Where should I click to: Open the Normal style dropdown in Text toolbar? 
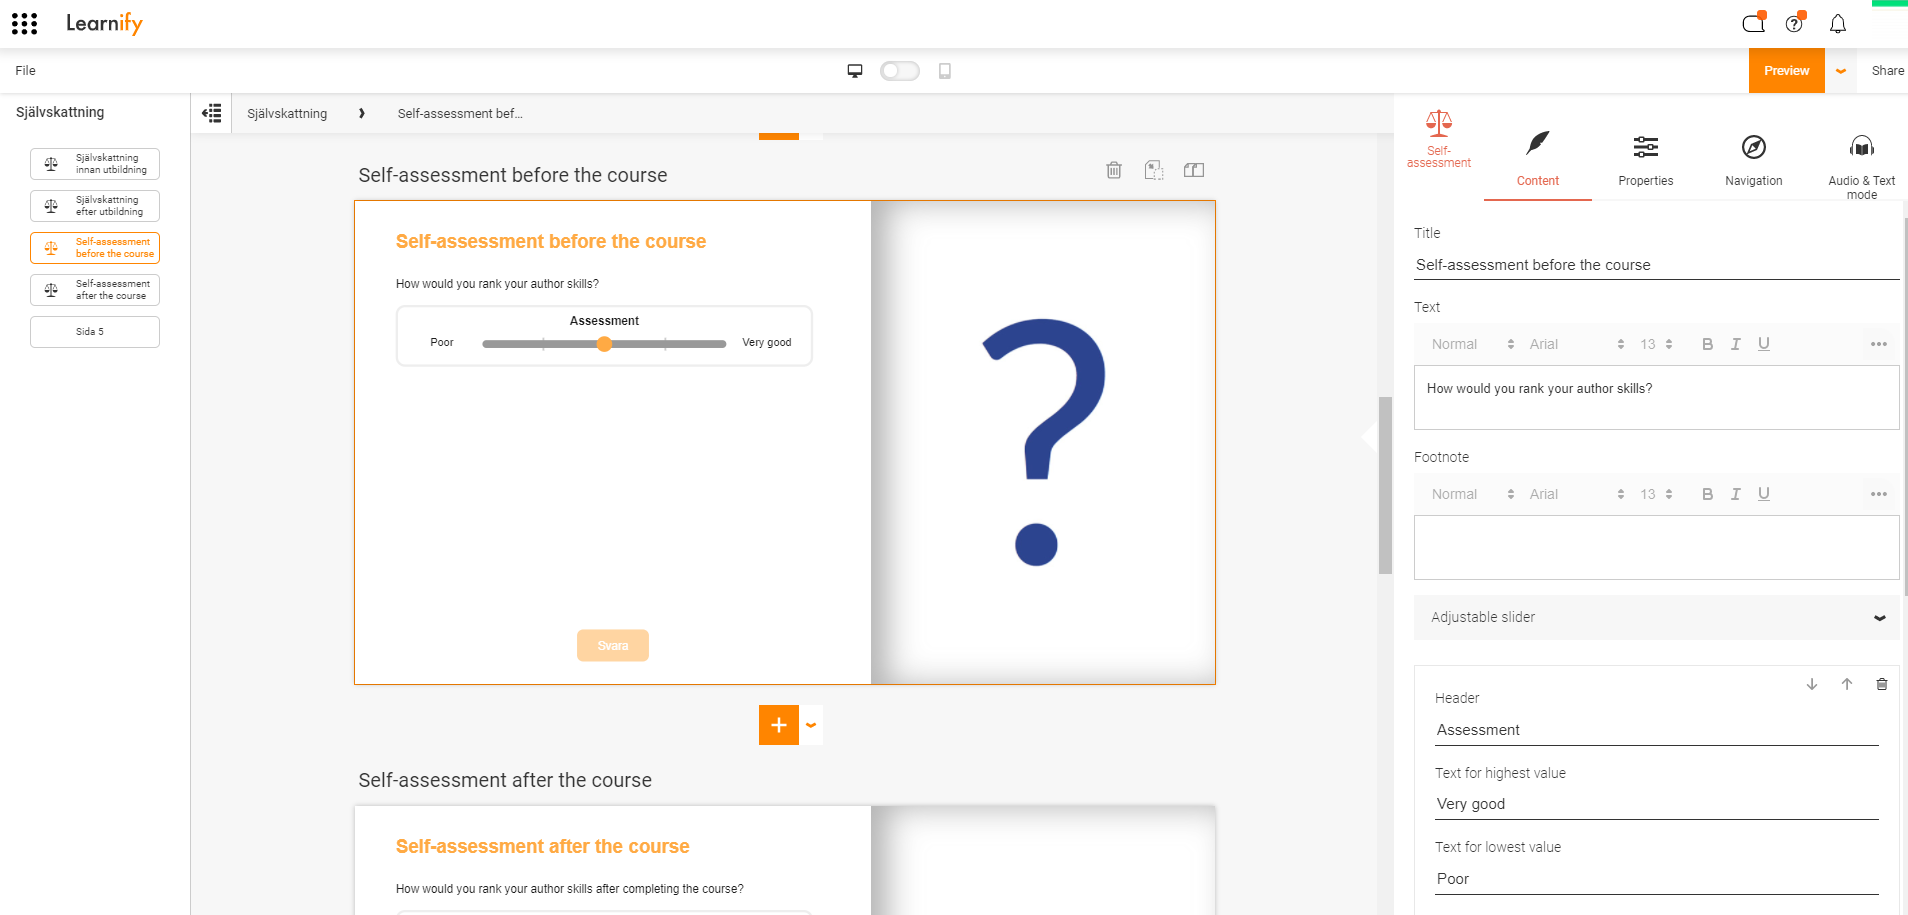tap(1473, 344)
